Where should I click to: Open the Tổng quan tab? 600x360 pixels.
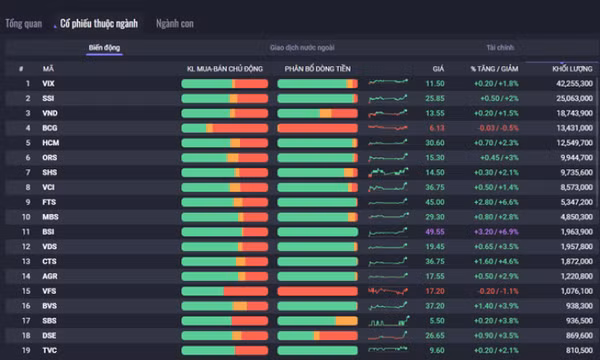click(24, 24)
